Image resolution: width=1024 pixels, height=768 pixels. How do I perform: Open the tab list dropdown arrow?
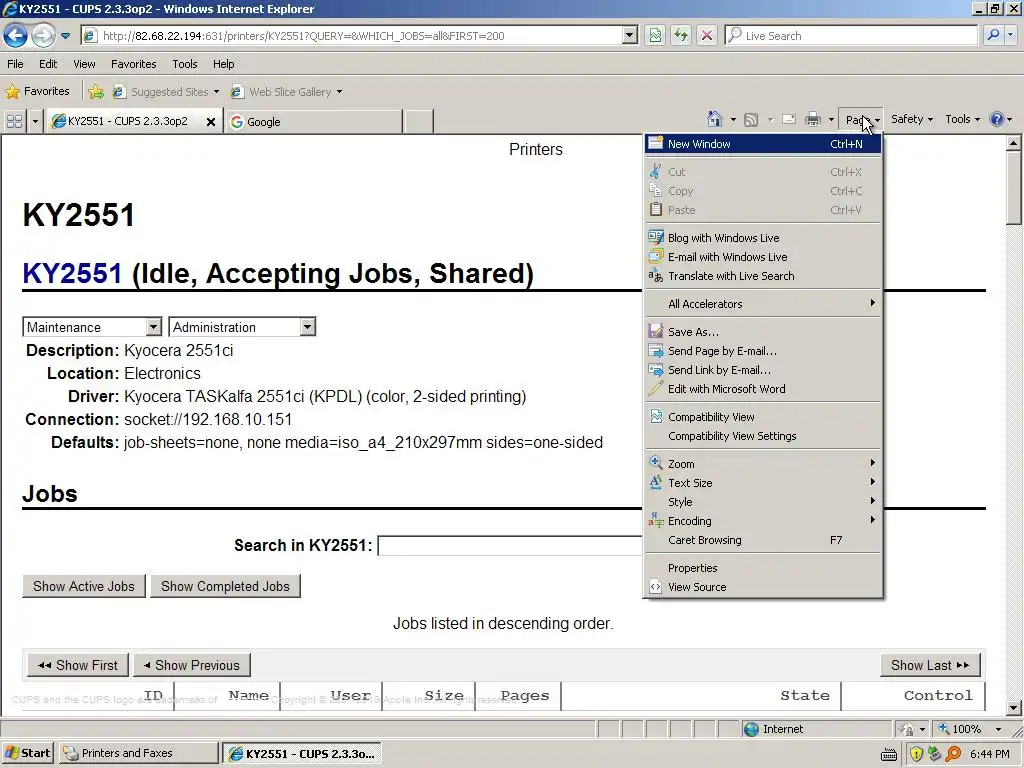click(35, 121)
